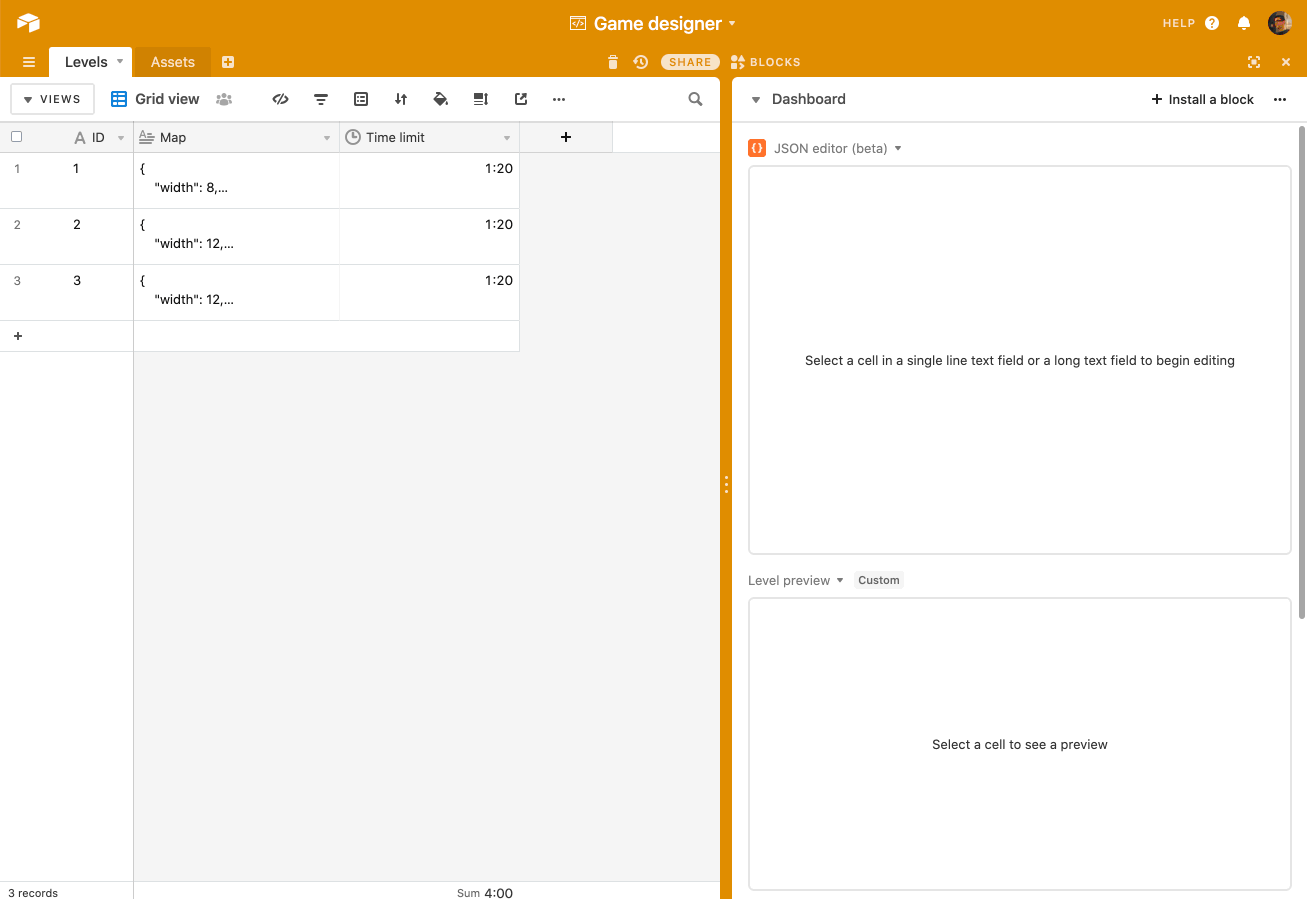The height and width of the screenshot is (899, 1307).
Task: Open dashboard more options ellipsis
Action: (1280, 99)
